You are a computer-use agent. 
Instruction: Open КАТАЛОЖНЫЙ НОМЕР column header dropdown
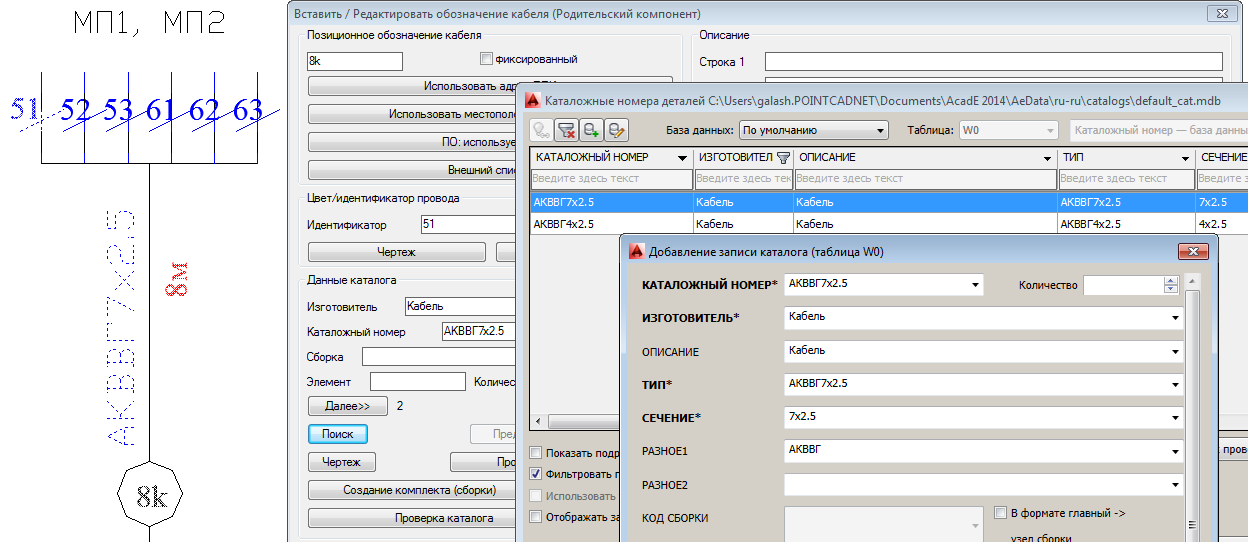click(682, 158)
